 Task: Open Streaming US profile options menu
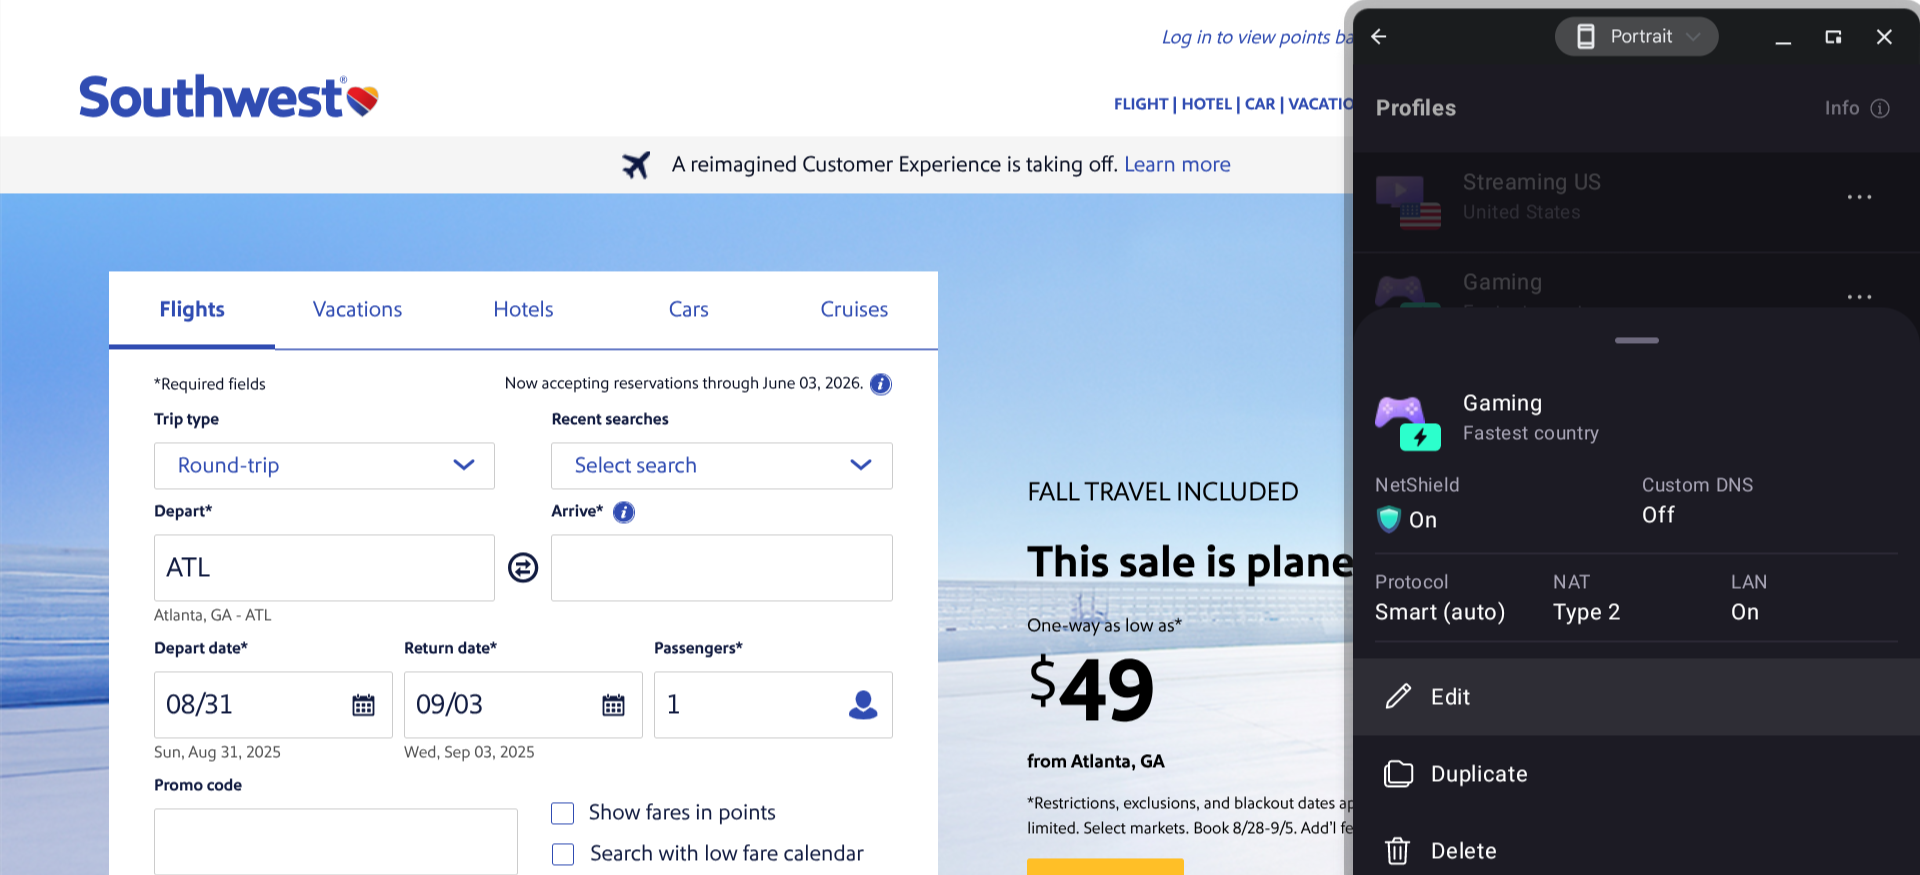(x=1859, y=197)
